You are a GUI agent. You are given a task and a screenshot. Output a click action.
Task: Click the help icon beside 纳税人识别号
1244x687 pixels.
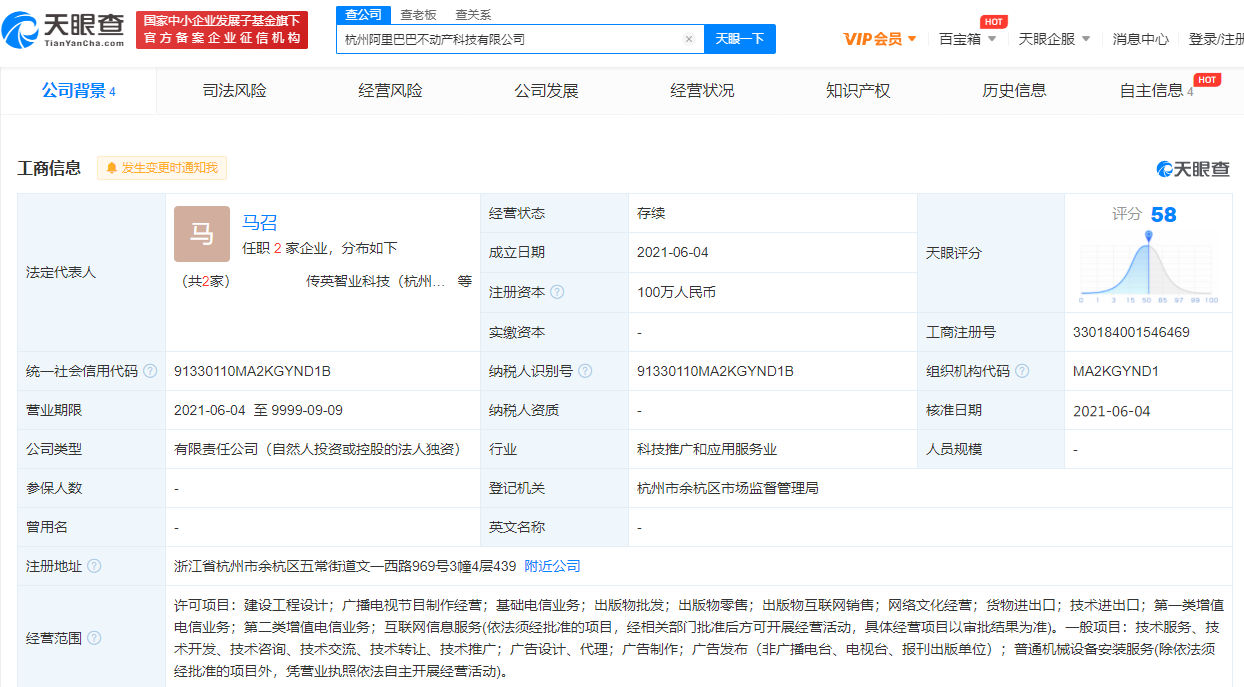[x=585, y=371]
